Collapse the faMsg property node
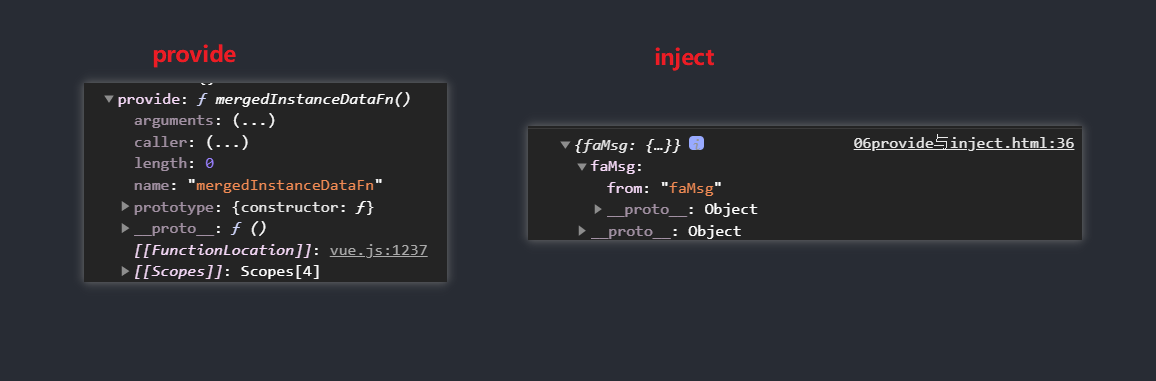The width and height of the screenshot is (1156, 381). click(x=582, y=167)
